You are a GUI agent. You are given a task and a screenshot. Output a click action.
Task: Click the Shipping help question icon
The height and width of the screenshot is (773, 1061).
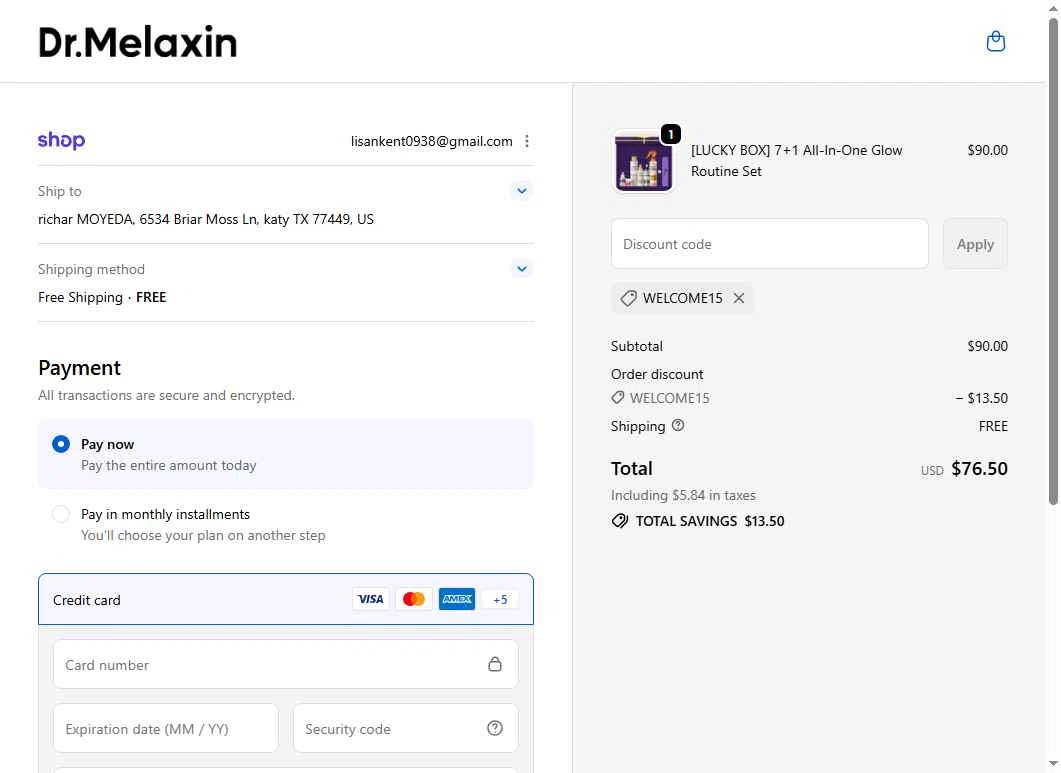click(677, 425)
